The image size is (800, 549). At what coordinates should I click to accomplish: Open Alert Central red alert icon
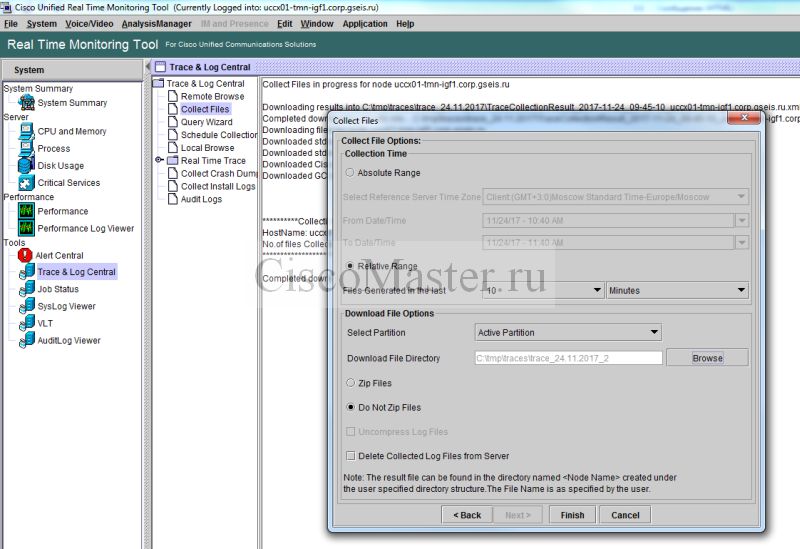[25, 255]
